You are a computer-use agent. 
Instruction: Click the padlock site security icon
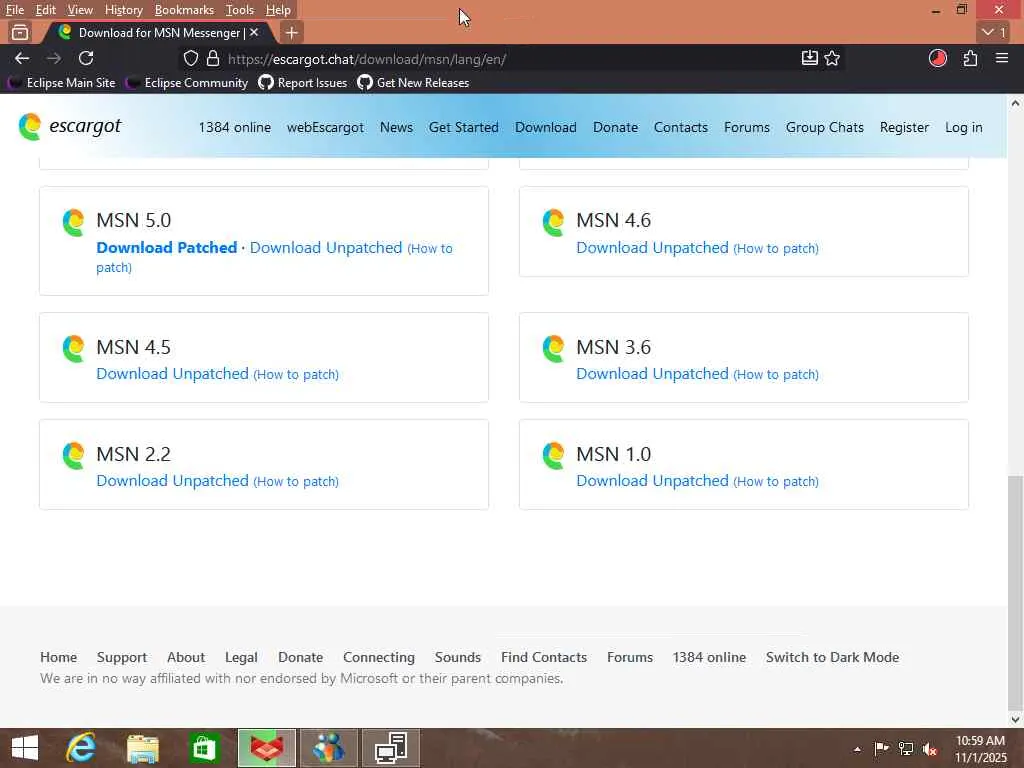pos(213,59)
